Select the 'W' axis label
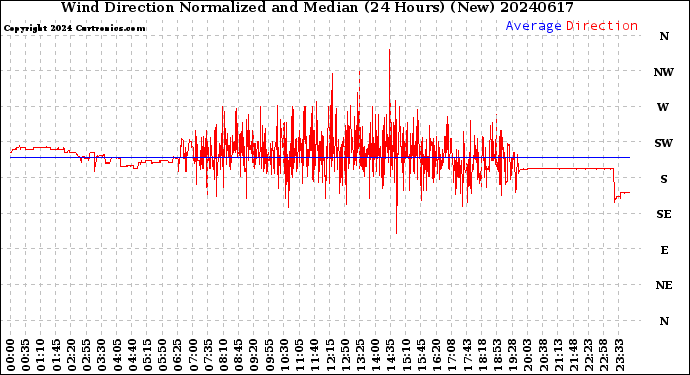Image resolution: width=690 pixels, height=375 pixels. click(x=663, y=107)
